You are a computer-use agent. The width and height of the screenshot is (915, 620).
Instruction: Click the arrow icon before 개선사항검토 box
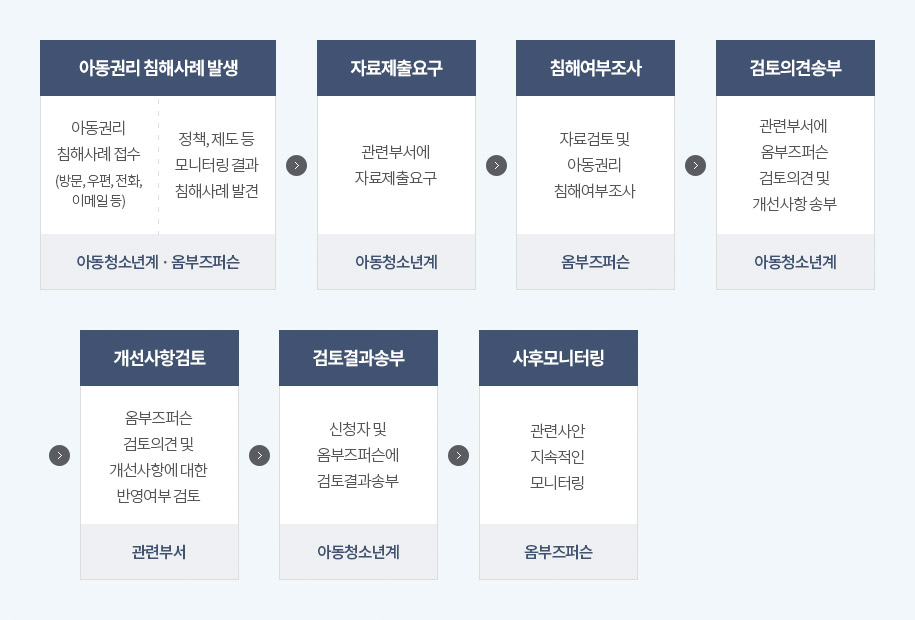click(60, 455)
